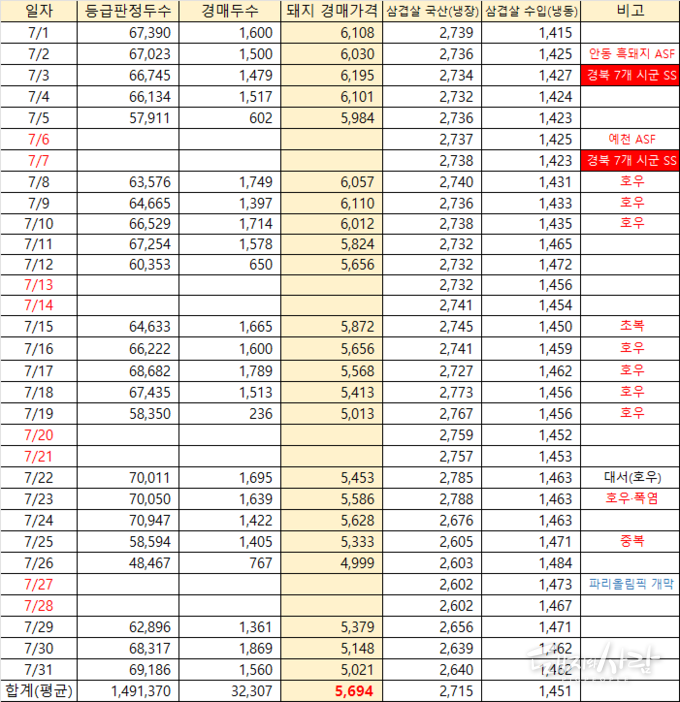The image size is (680, 702).
Task: Click the 파리올림픽 개막 note
Action: 631,582
